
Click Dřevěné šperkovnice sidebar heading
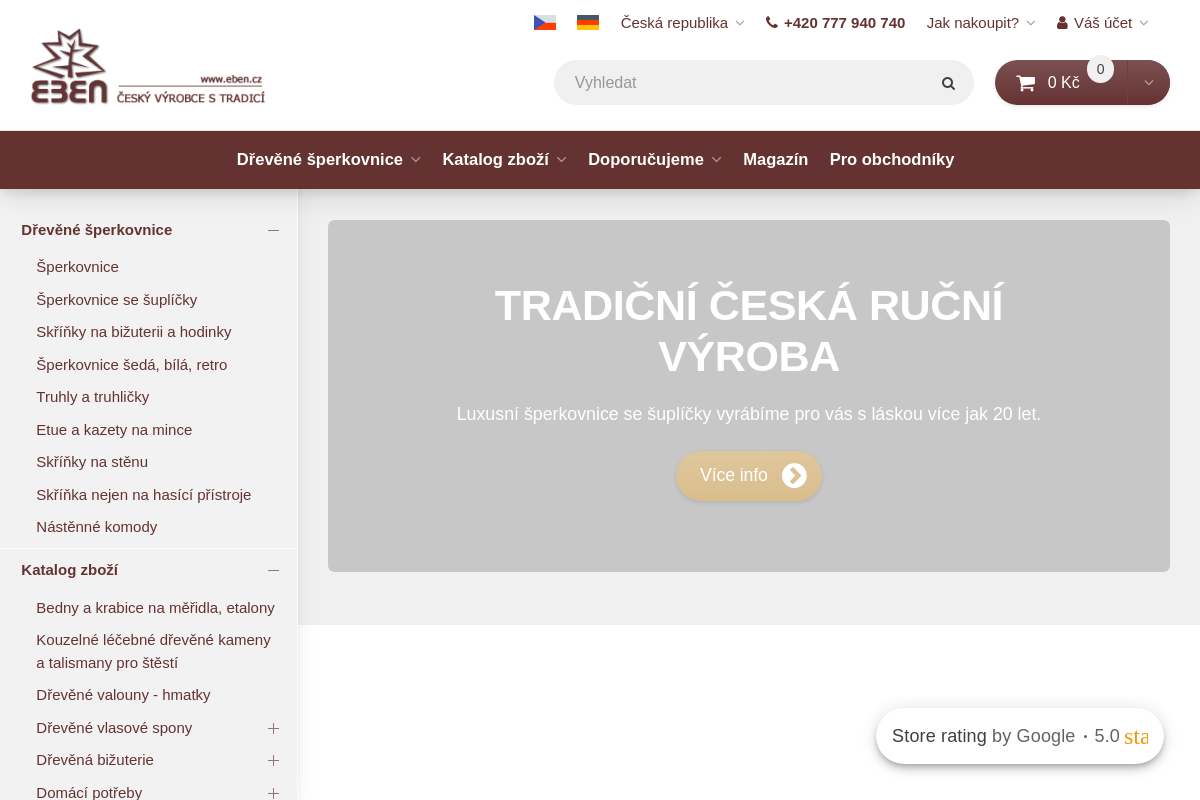tap(96, 230)
